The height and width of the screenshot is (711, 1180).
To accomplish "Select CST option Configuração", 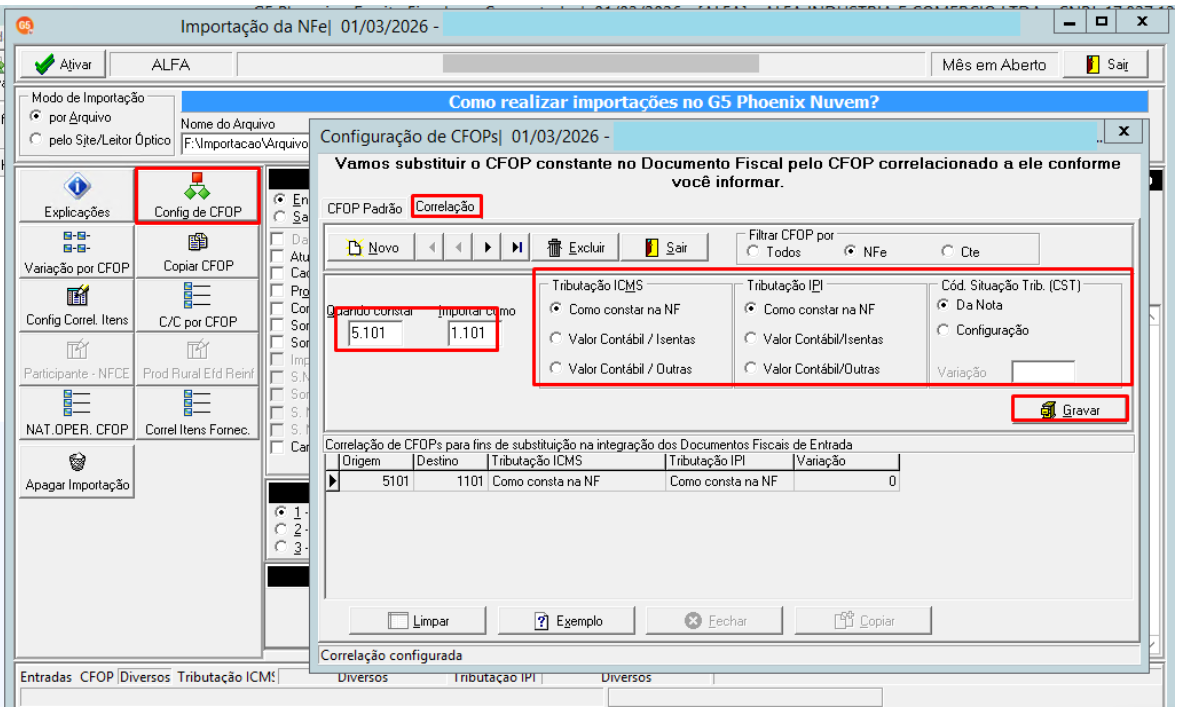I will (x=983, y=330).
